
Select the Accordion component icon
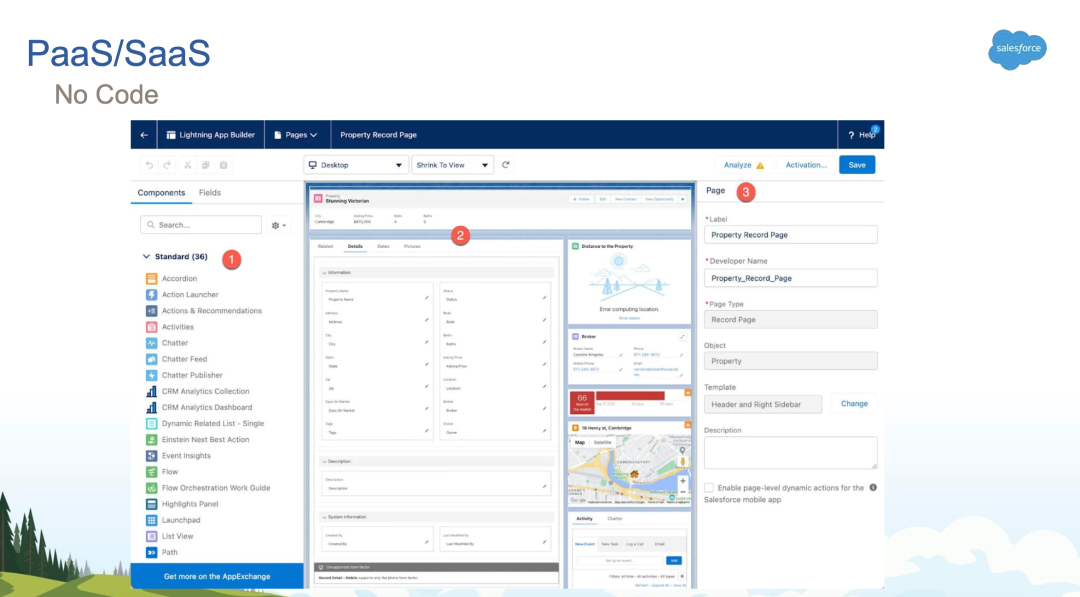point(152,279)
